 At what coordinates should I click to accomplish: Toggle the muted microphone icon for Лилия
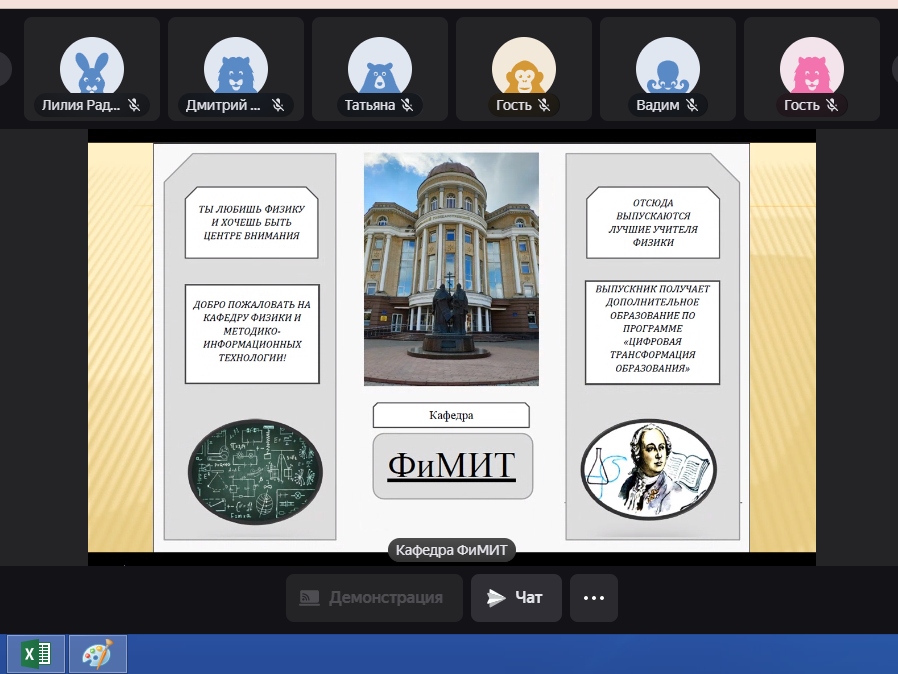pyautogui.click(x=134, y=105)
